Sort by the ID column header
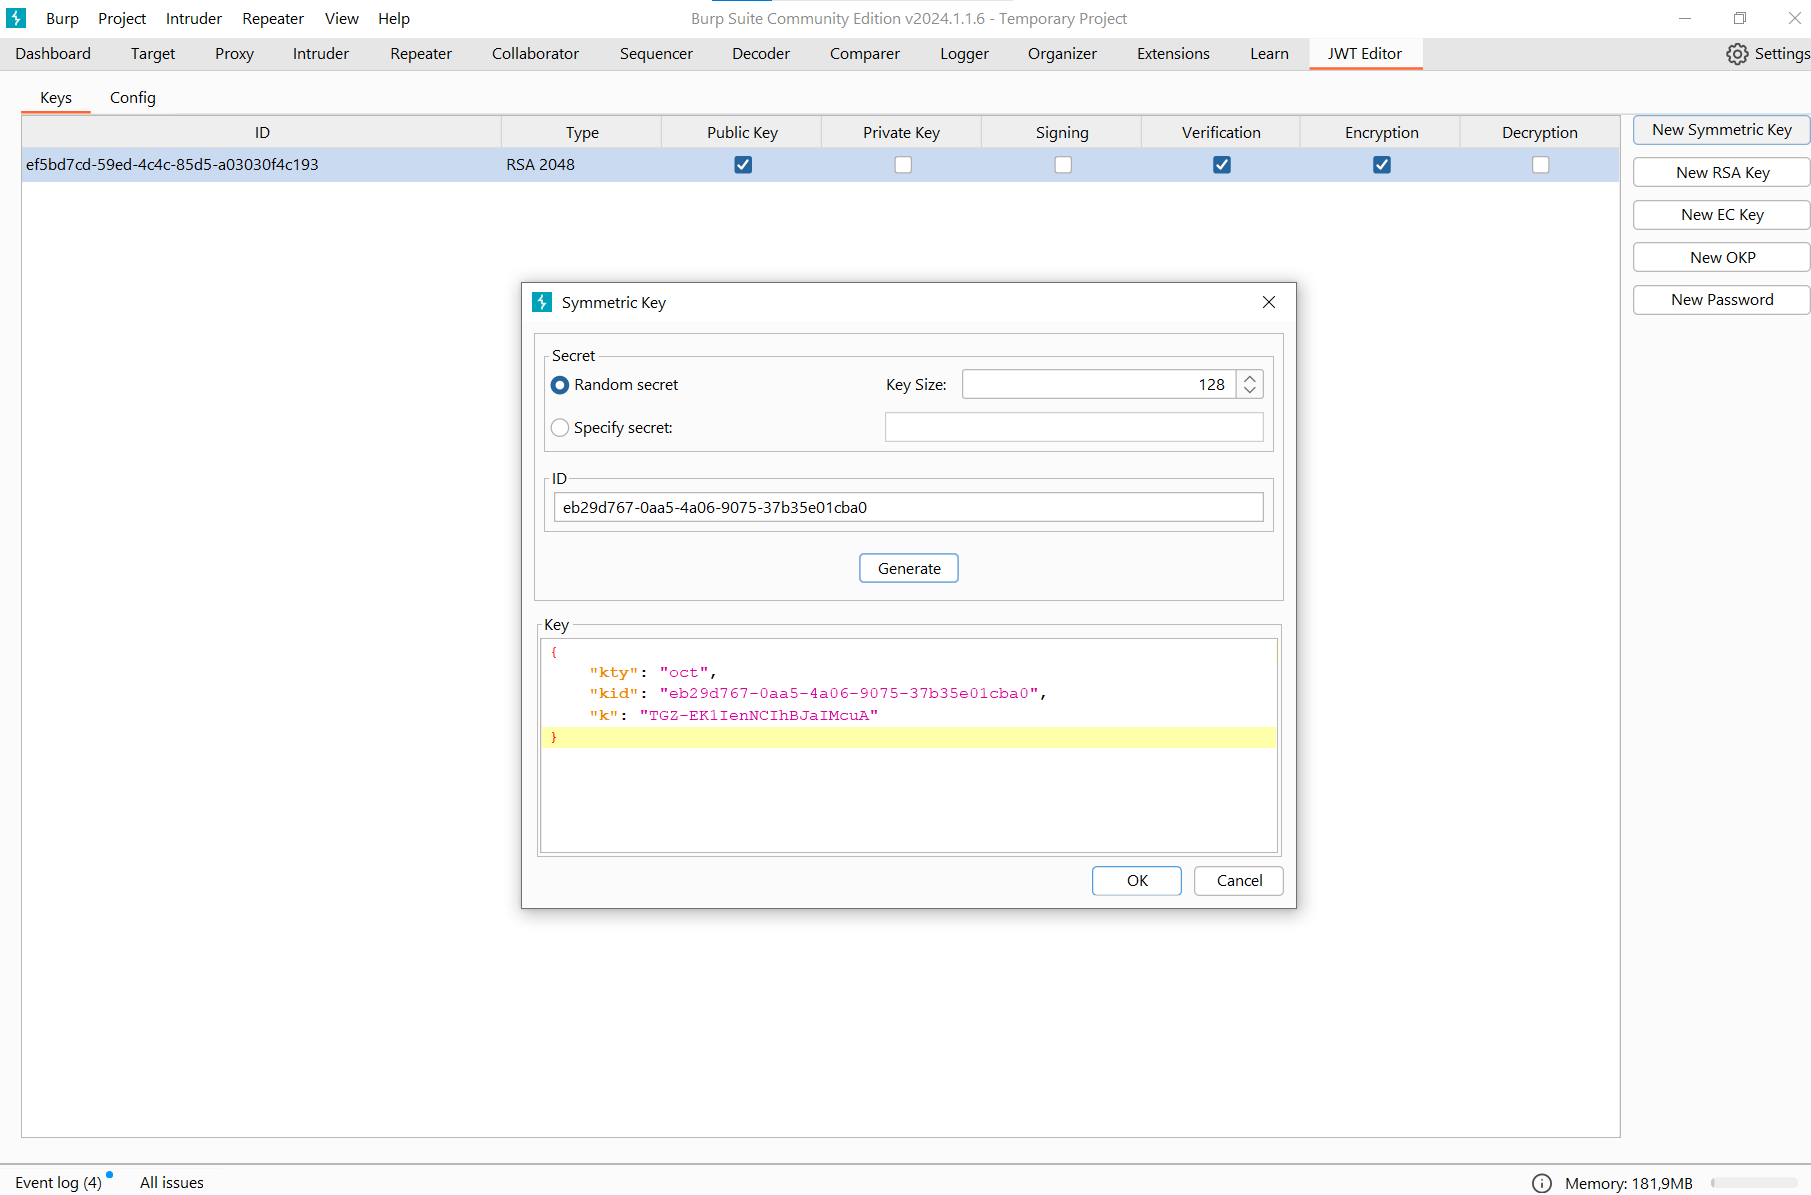The image size is (1811, 1195). point(262,133)
